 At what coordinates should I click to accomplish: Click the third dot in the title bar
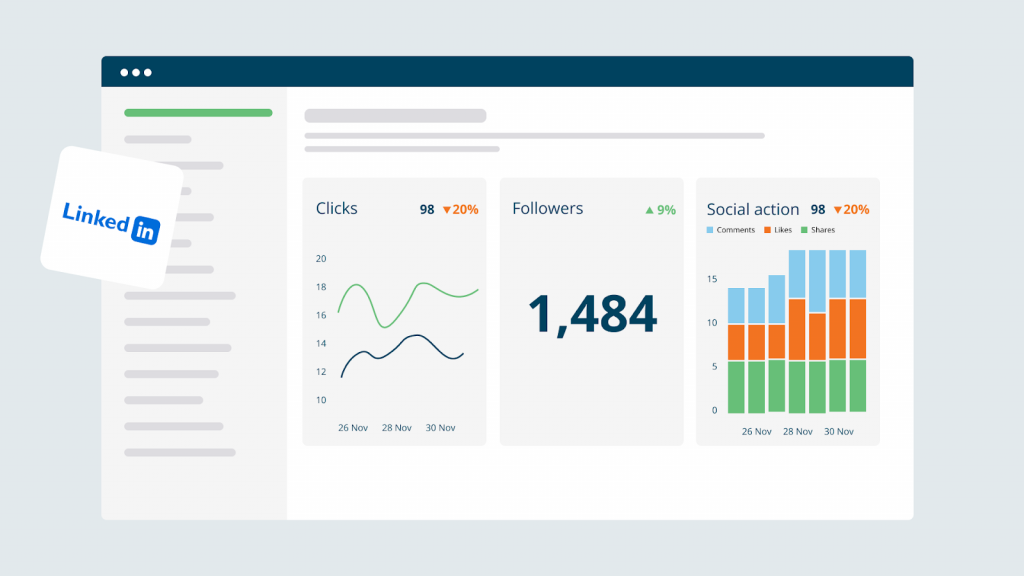point(149,71)
